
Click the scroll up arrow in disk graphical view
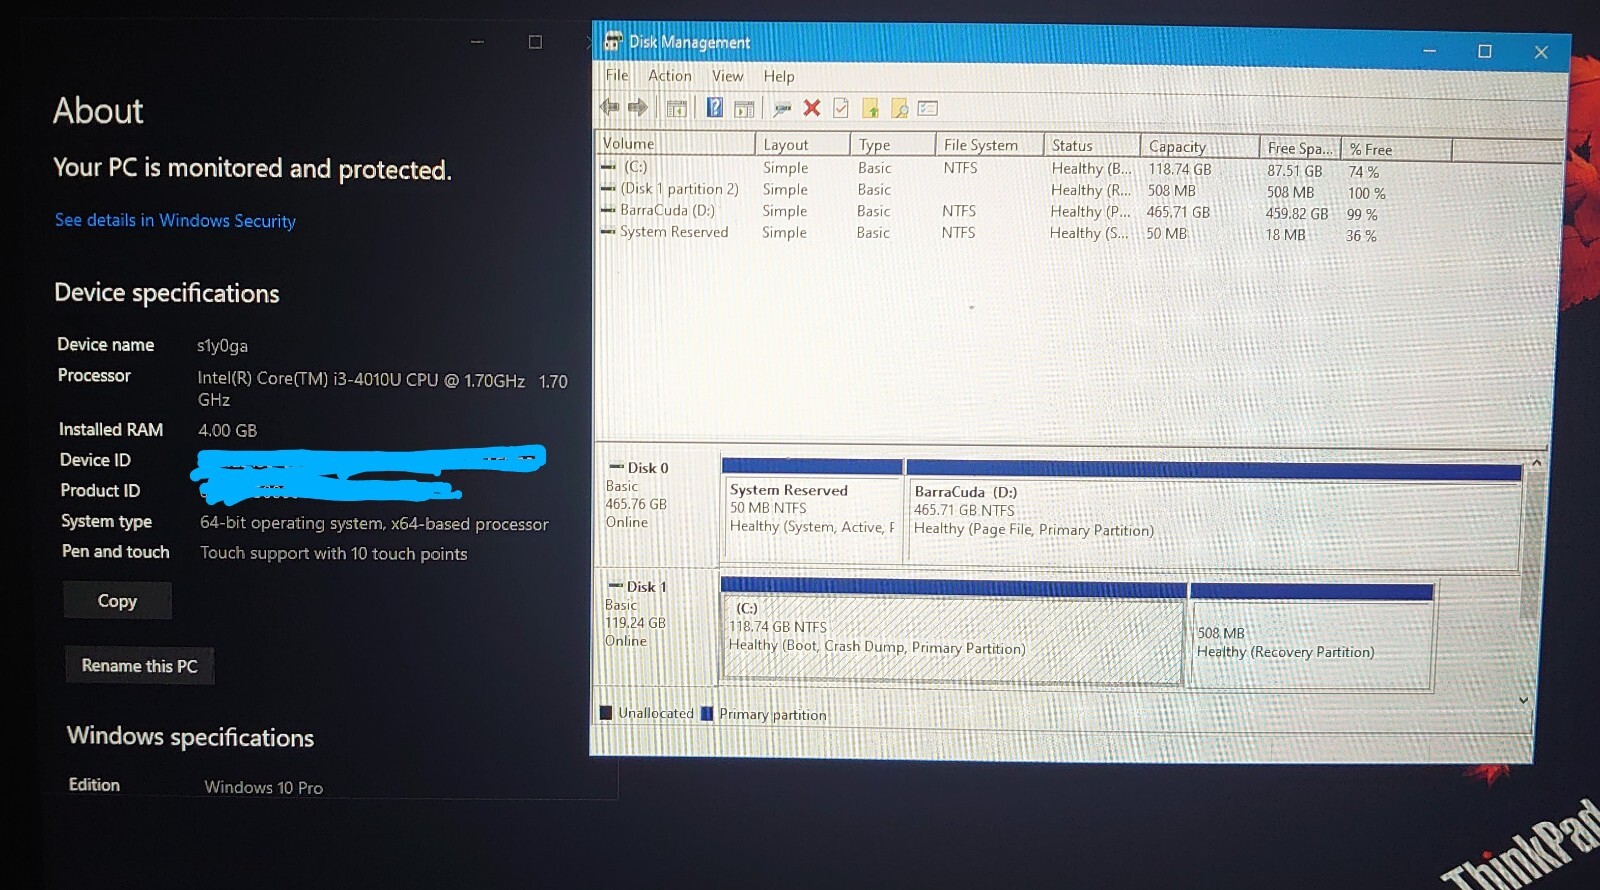pos(1536,463)
